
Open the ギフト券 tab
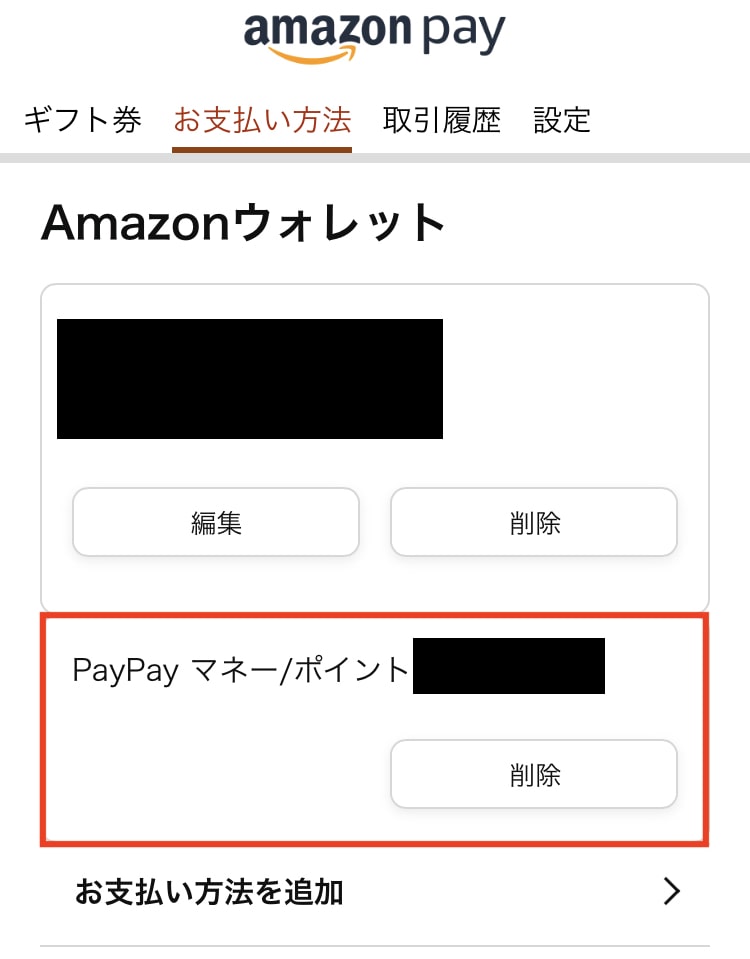coord(83,120)
